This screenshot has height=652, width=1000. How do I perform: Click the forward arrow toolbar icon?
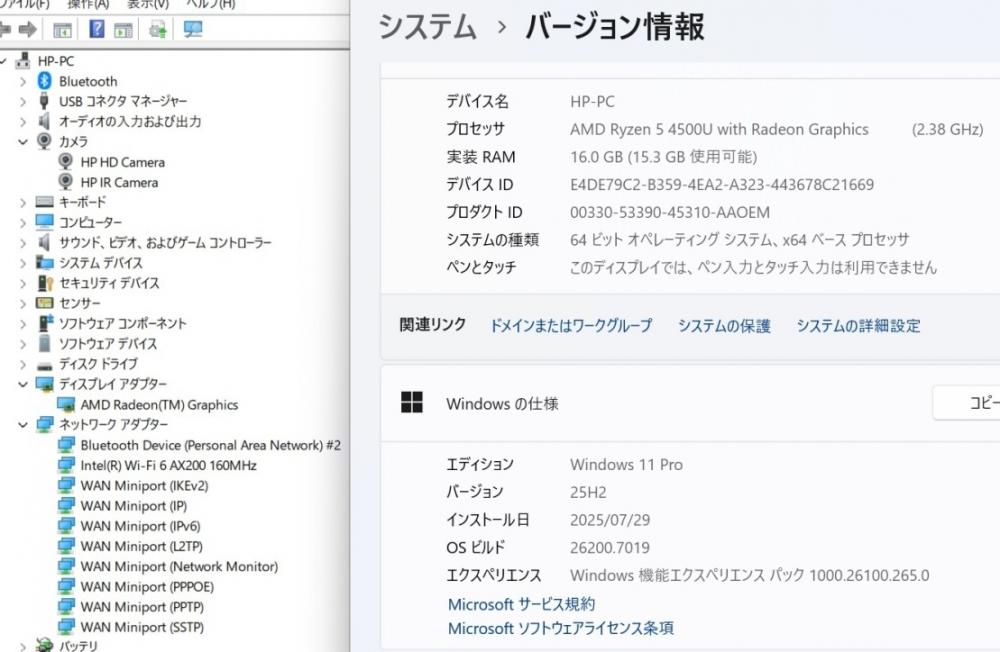pos(28,29)
